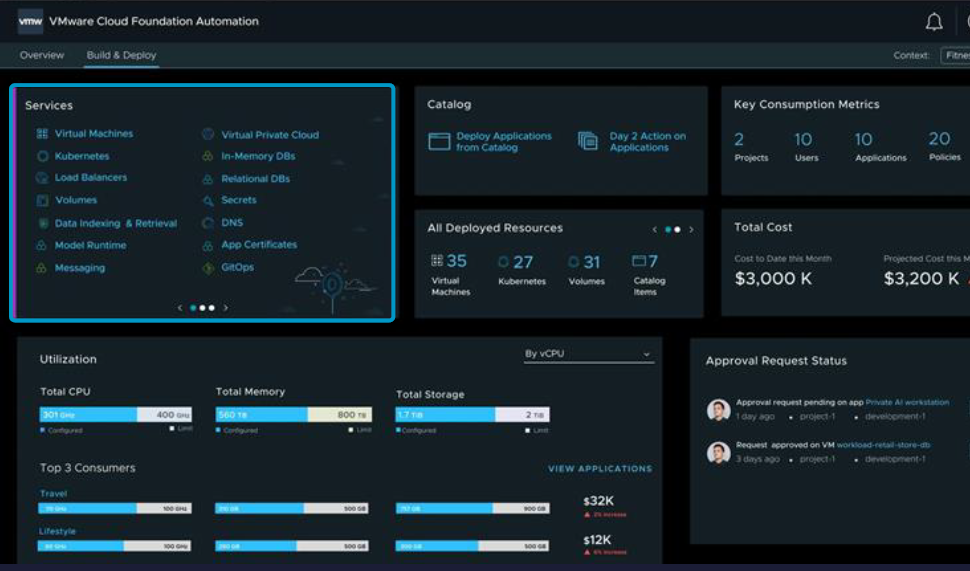Click the Messaging service icon
Image resolution: width=970 pixels, height=571 pixels.
[41, 268]
